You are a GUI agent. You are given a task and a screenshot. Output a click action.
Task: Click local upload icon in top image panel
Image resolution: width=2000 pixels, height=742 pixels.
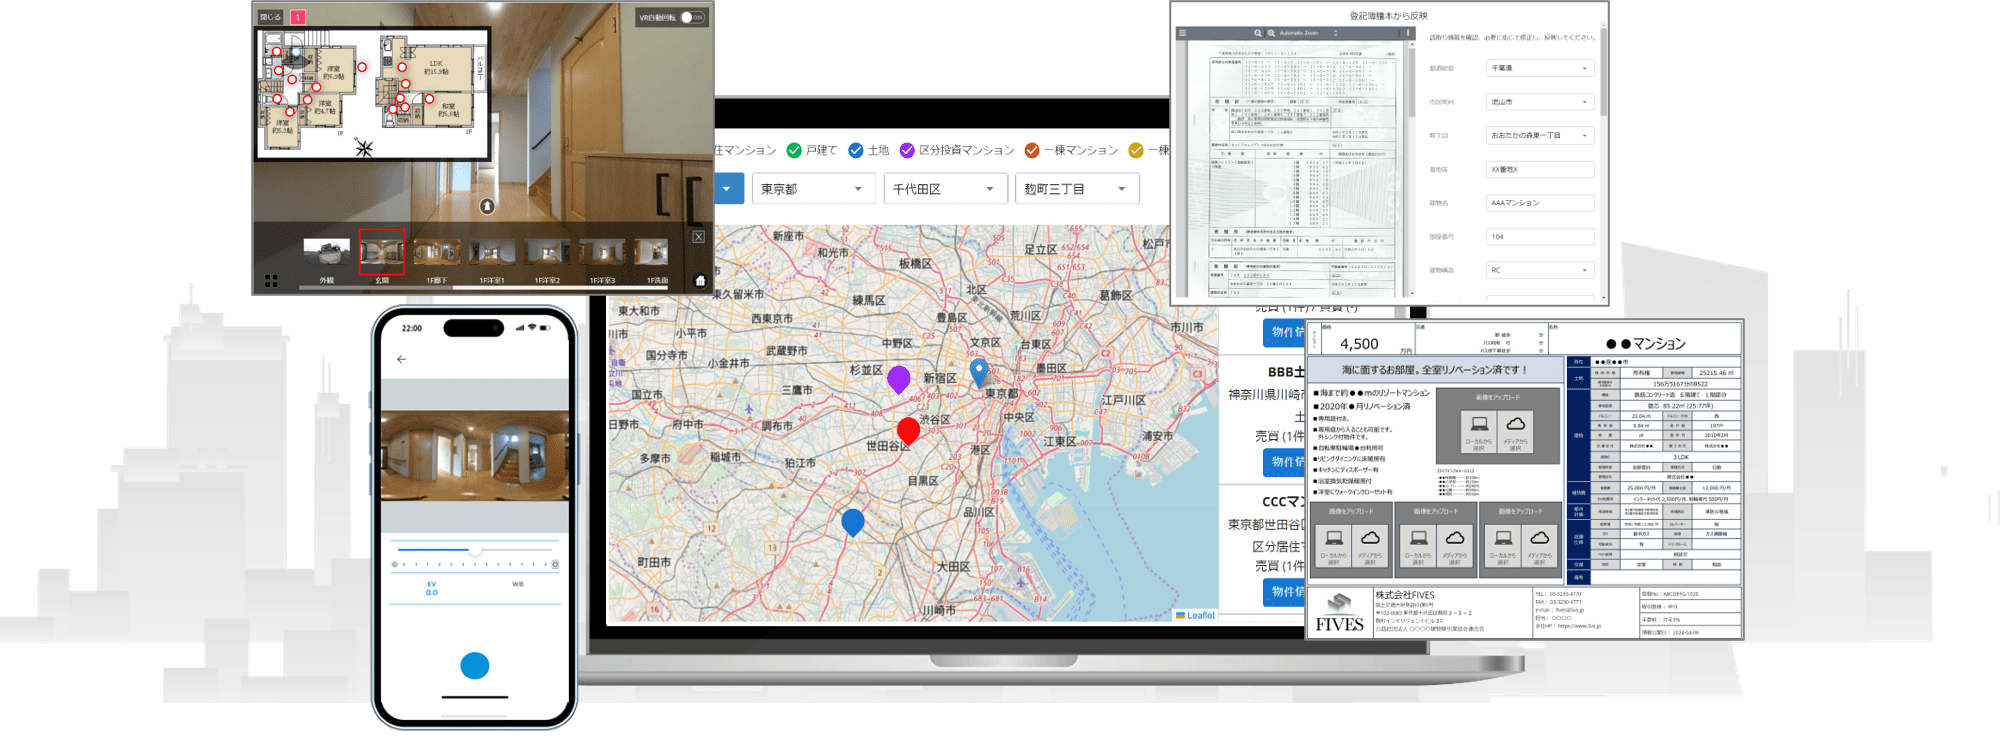[1479, 424]
